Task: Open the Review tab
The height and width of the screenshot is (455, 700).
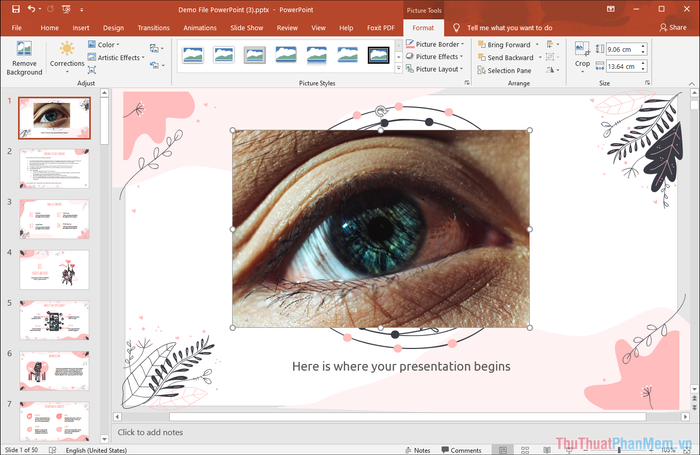Action: pos(287,28)
